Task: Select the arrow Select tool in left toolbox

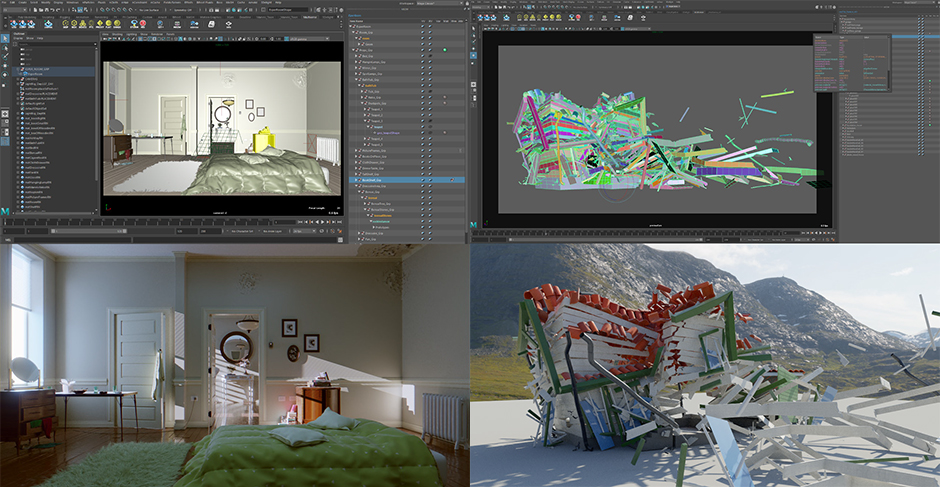Action: tap(5, 38)
